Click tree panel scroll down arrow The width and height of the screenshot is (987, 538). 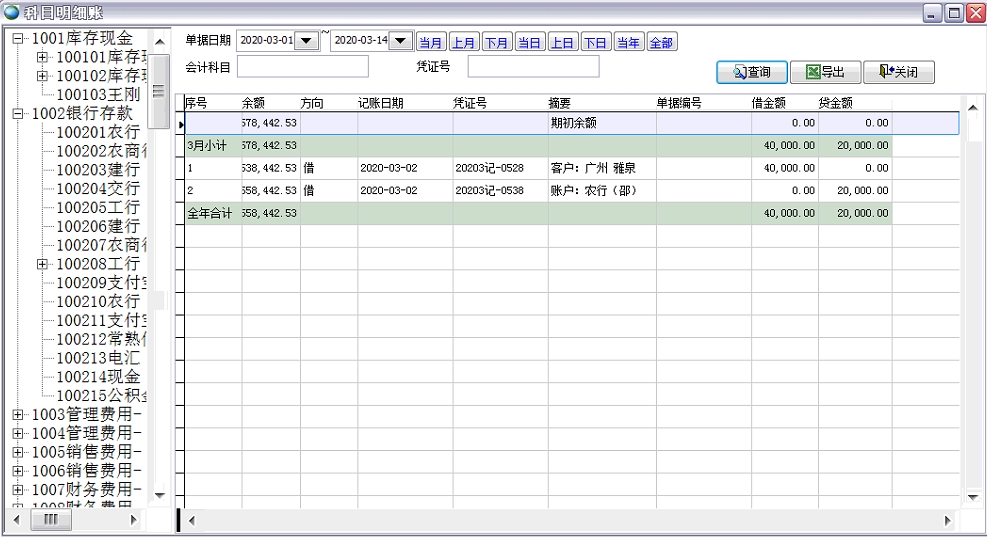[159, 494]
